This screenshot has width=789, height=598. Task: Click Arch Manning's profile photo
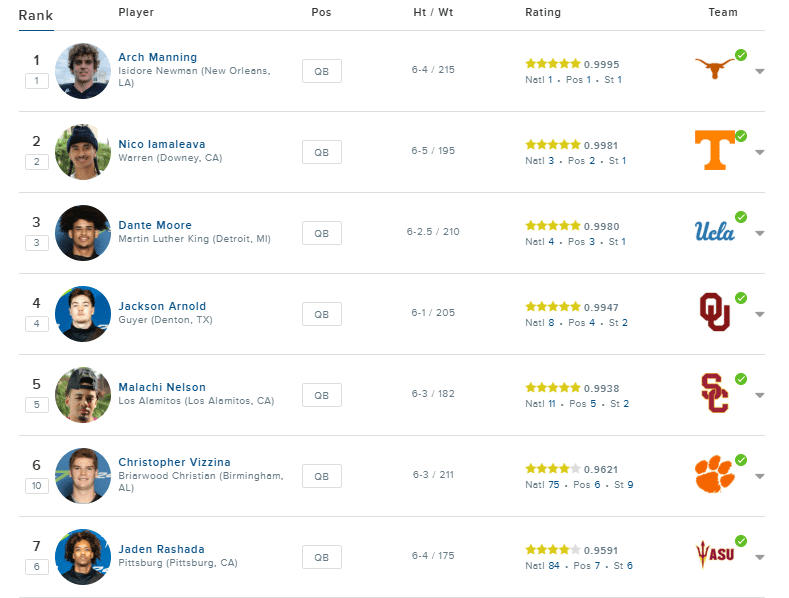[83, 71]
